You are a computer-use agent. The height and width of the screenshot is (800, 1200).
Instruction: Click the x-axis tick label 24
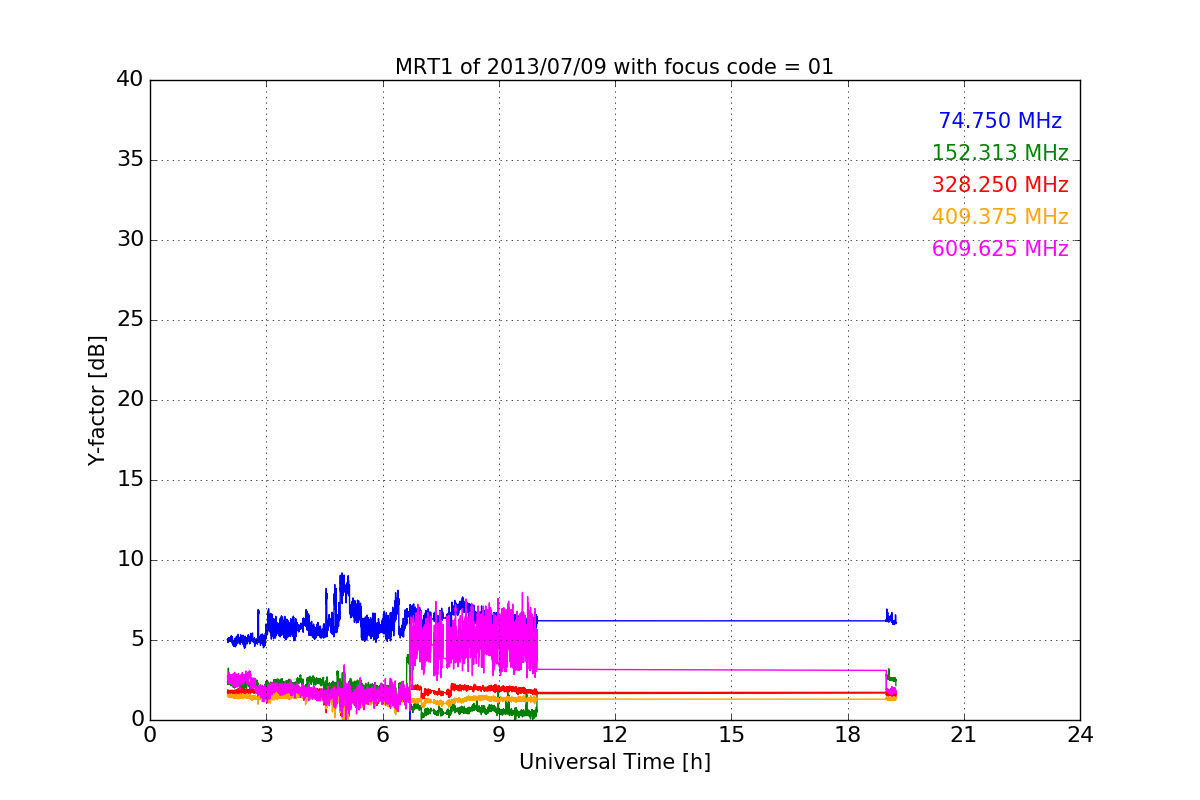point(1080,735)
